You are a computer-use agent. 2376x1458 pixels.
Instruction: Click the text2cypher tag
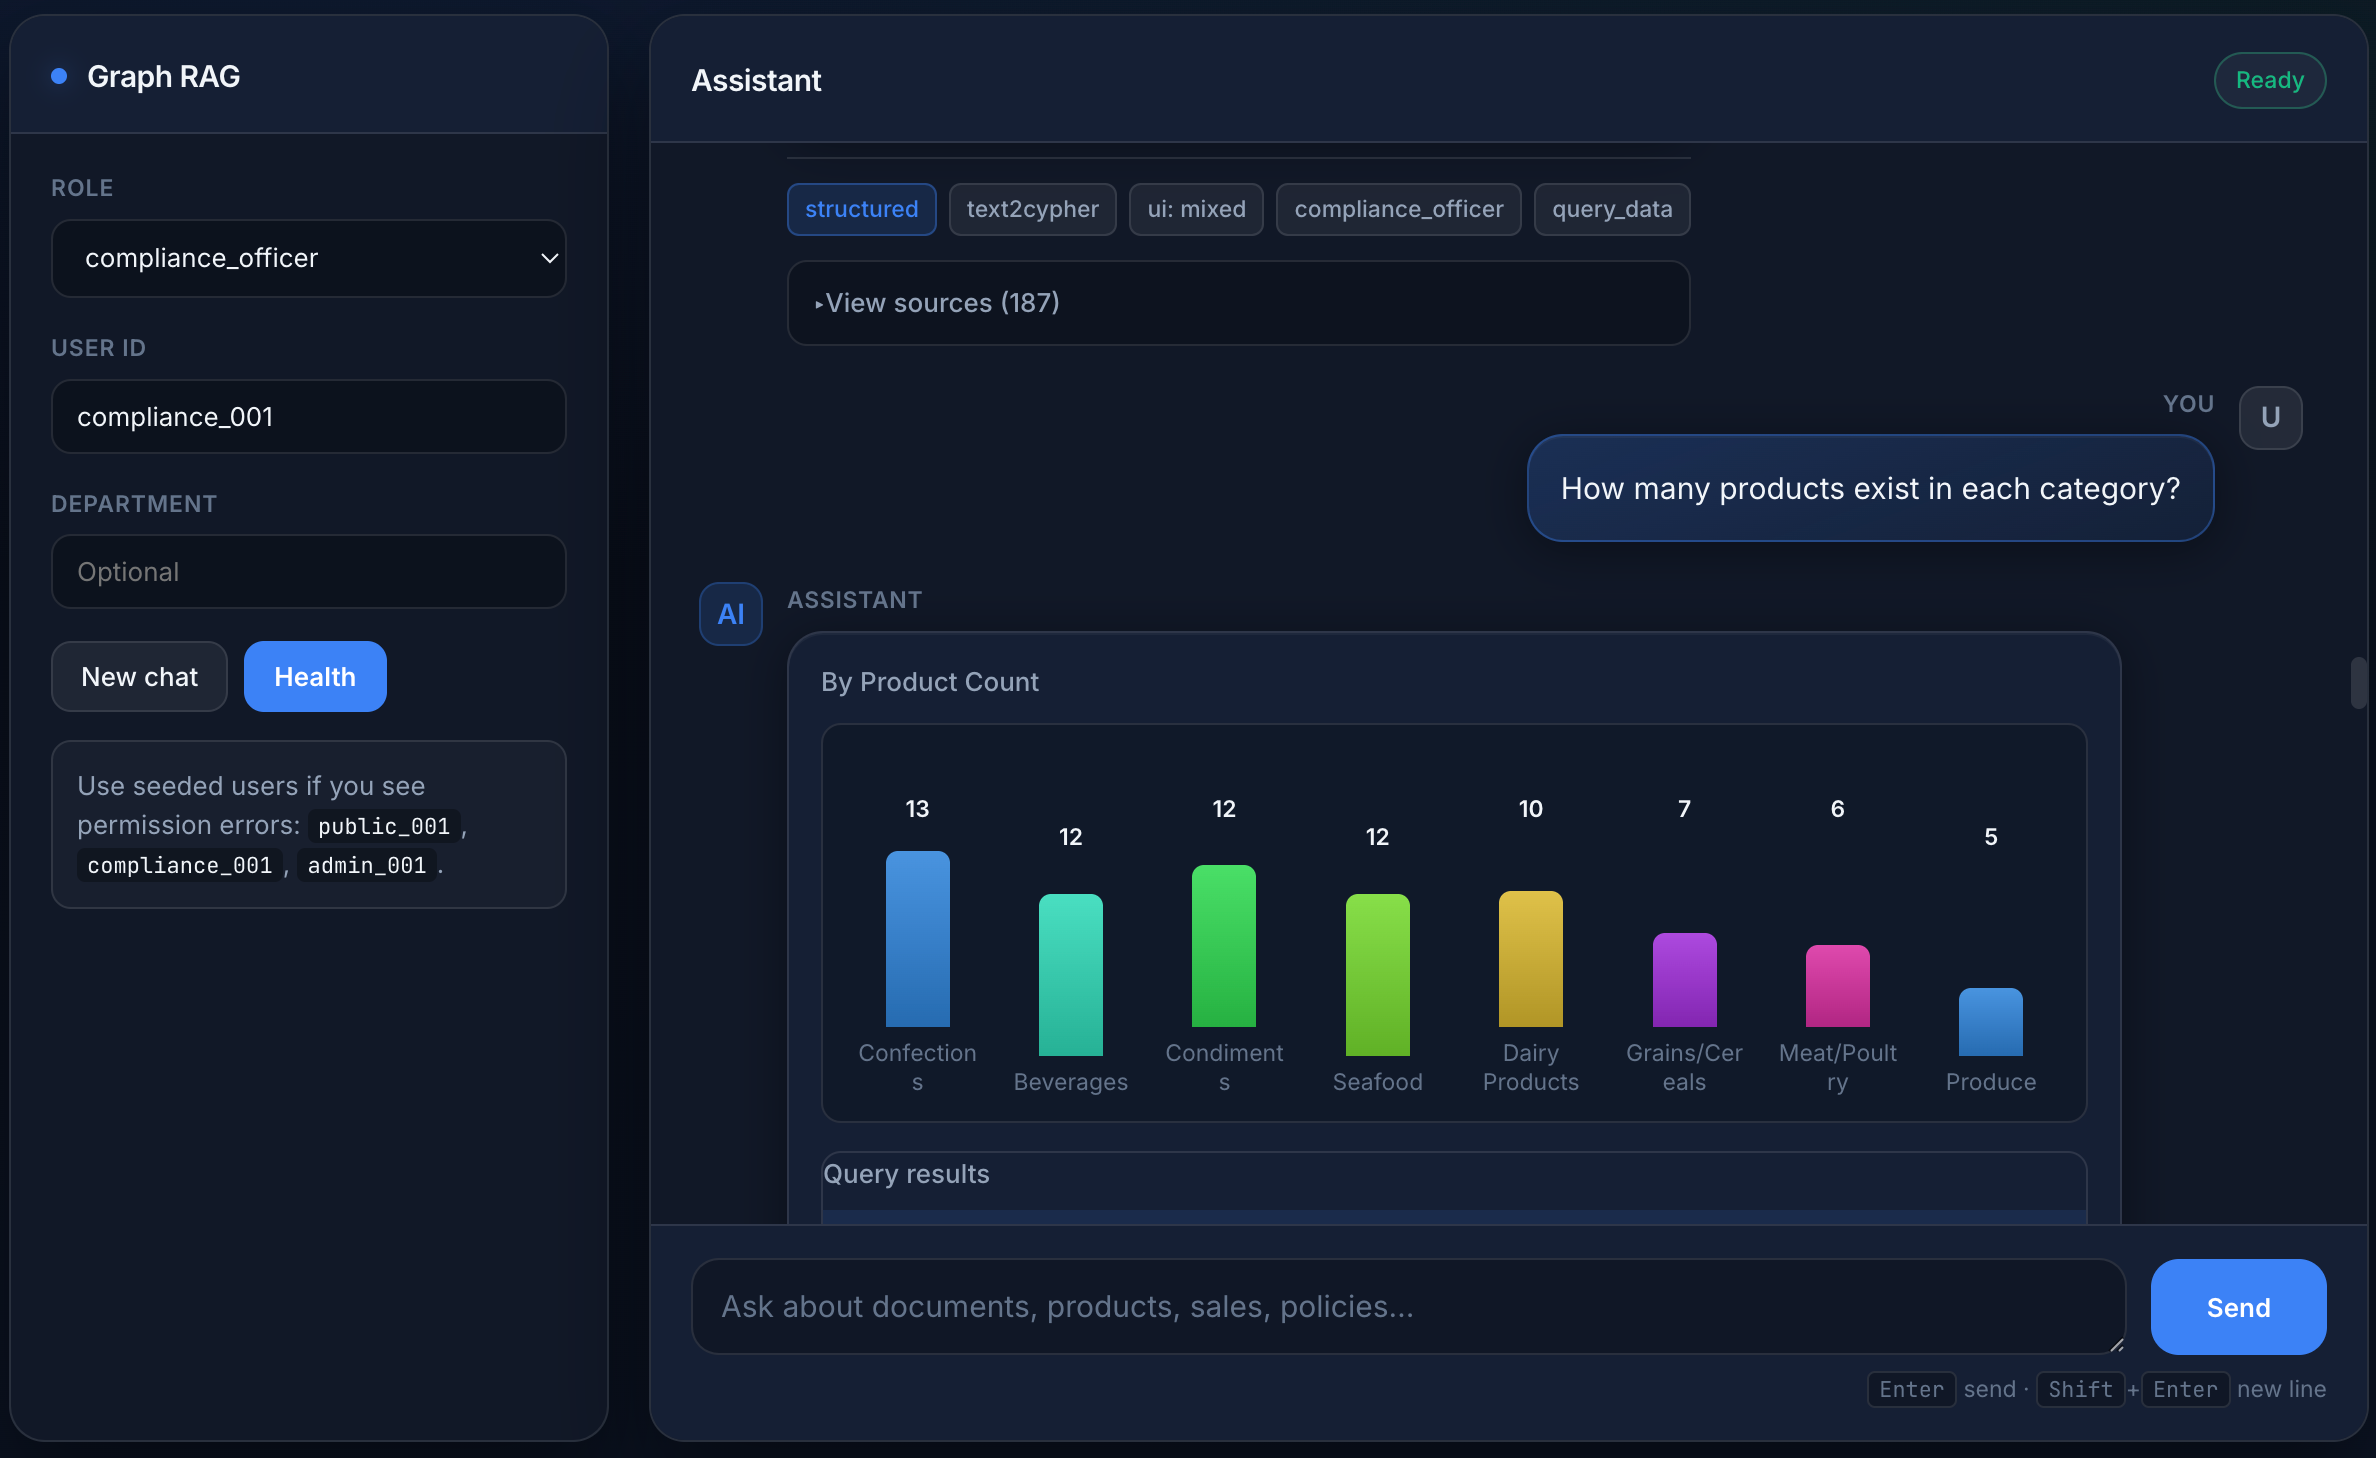tap(1032, 209)
